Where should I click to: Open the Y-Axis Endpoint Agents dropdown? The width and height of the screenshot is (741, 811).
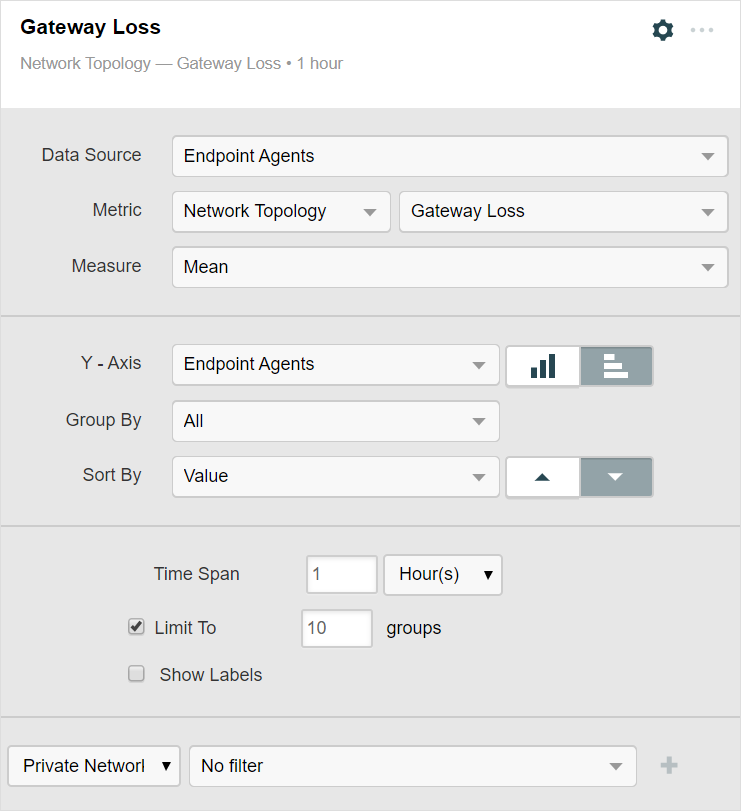[x=335, y=365]
